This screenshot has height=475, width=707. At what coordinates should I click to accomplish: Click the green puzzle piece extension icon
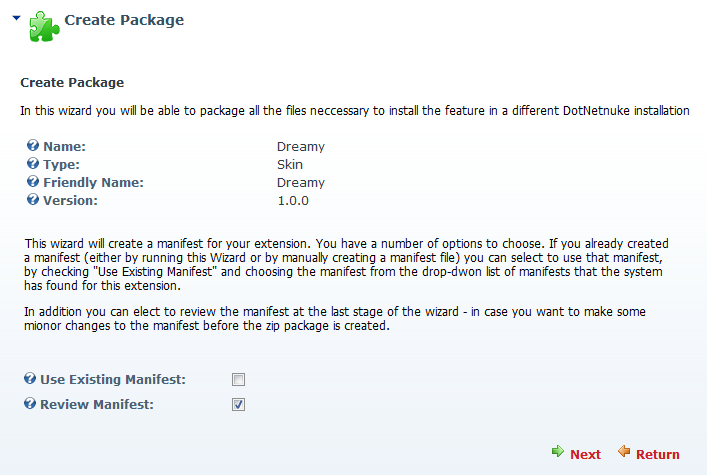pyautogui.click(x=44, y=27)
